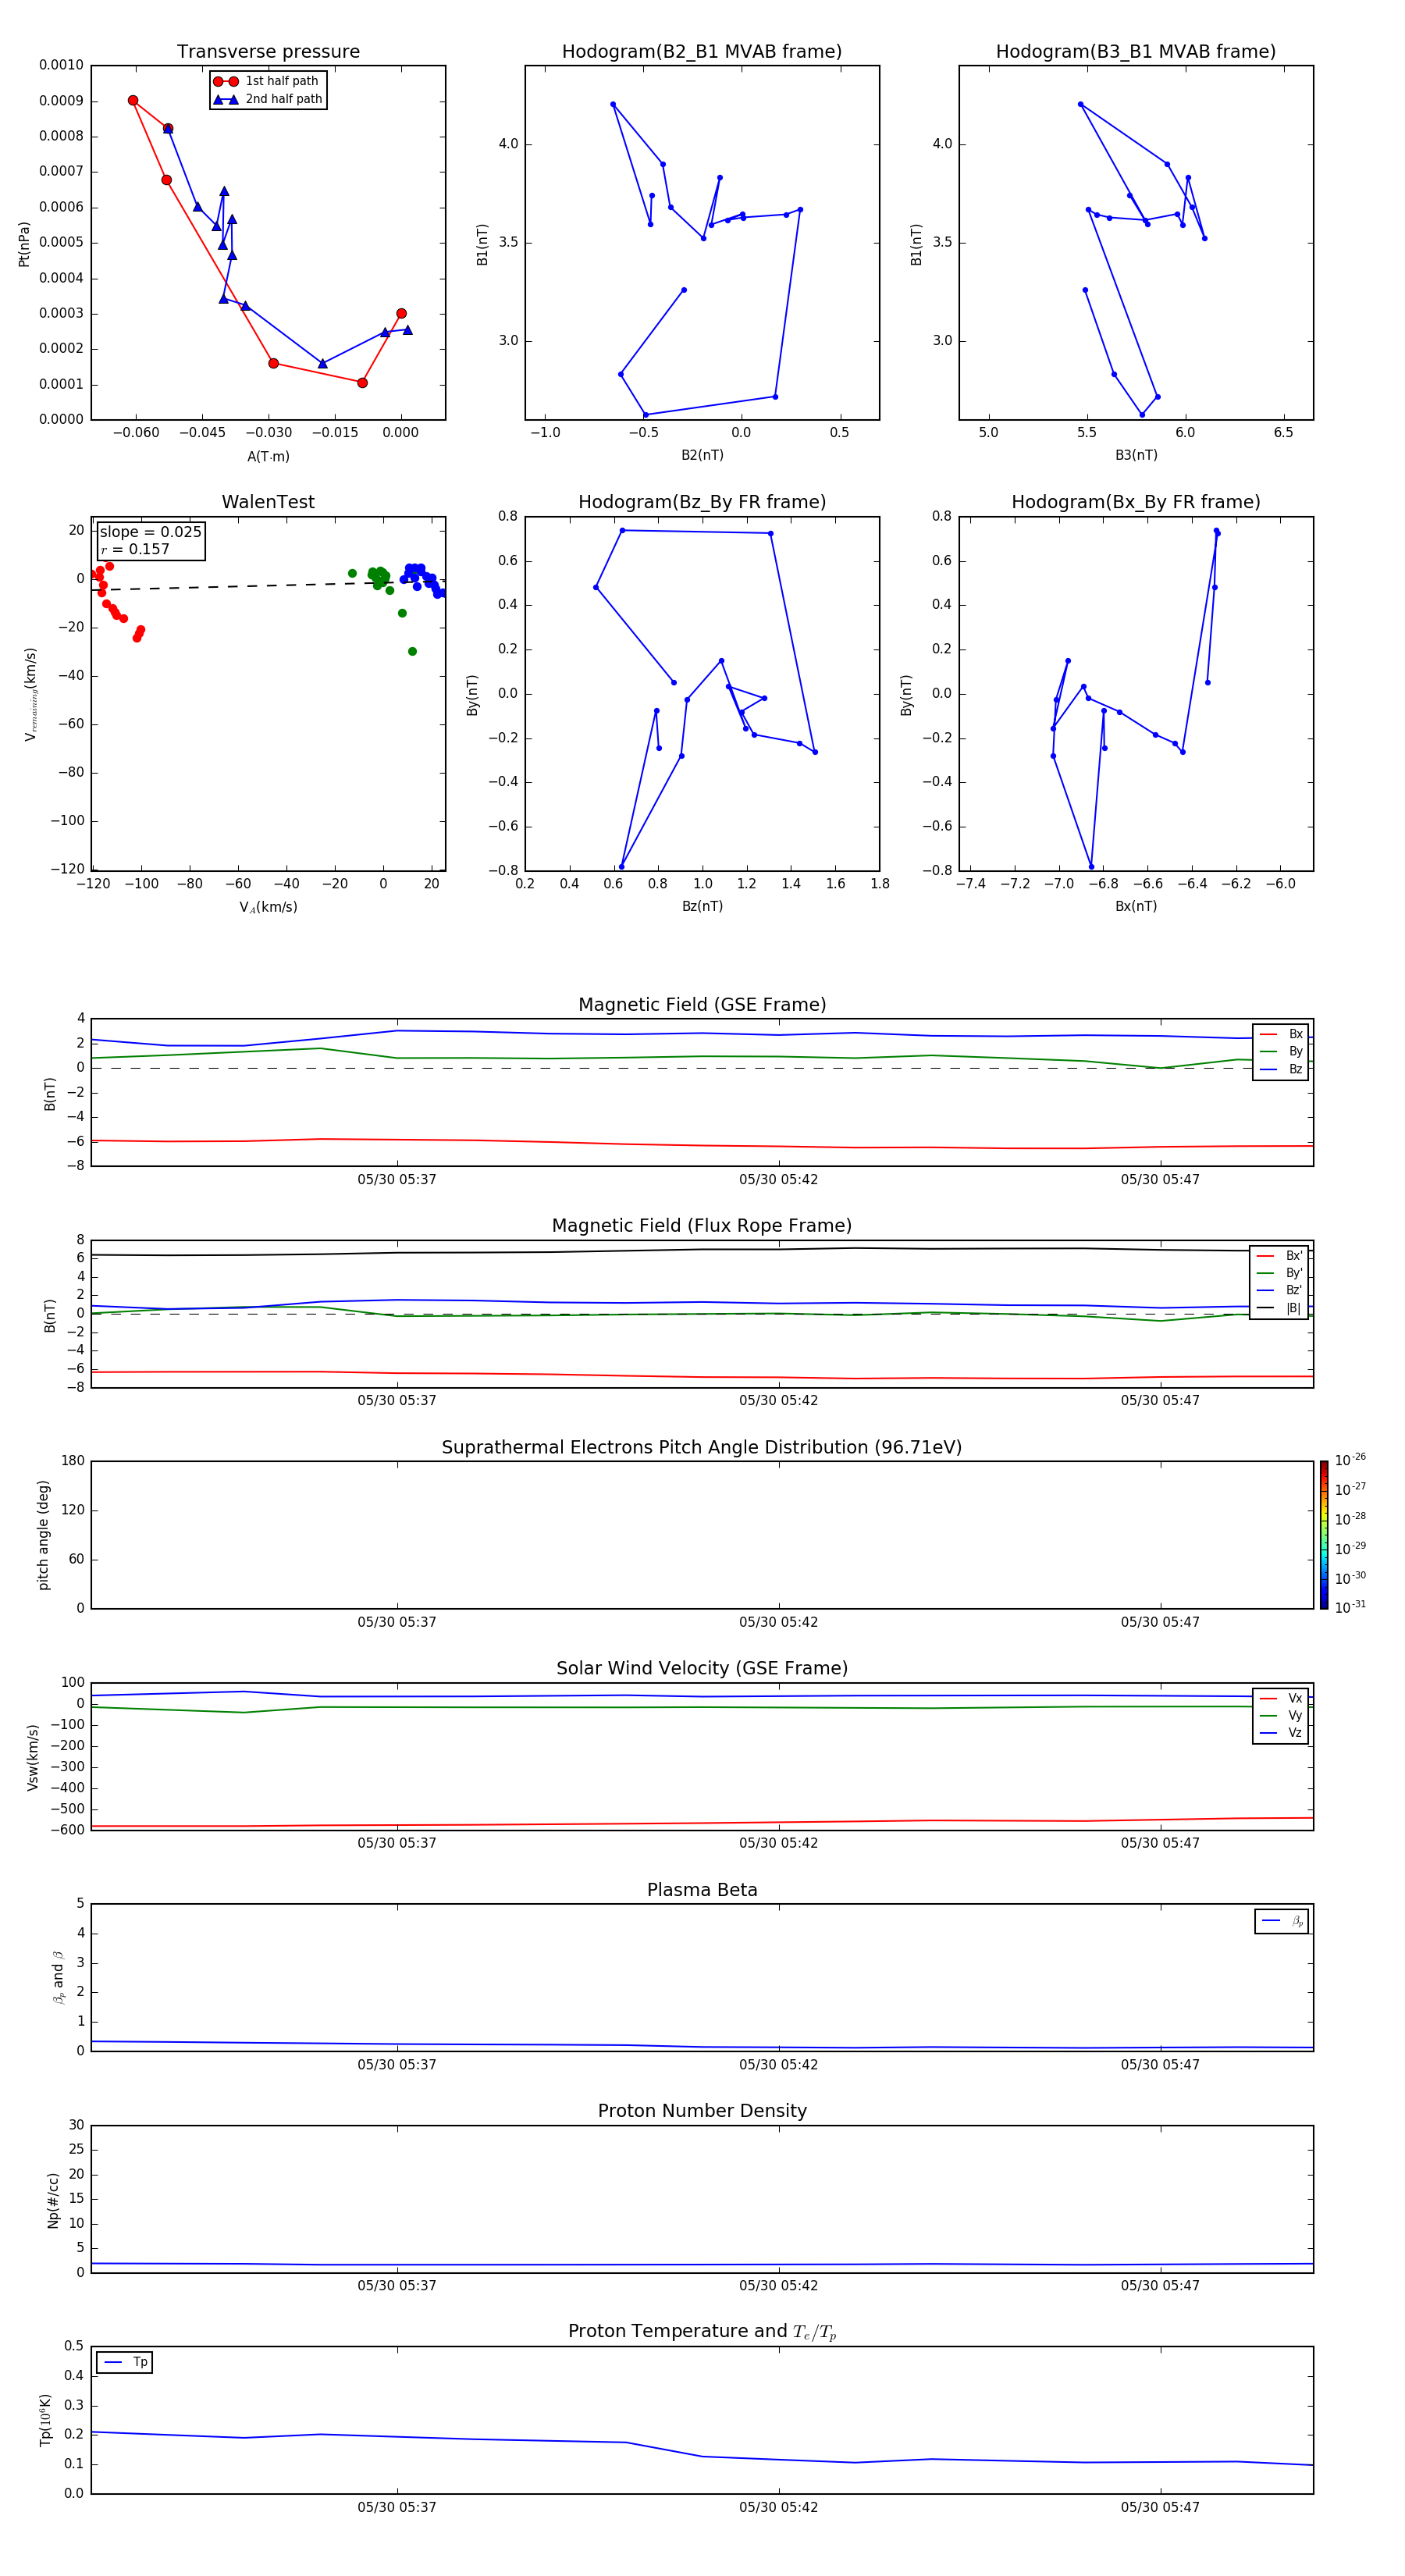Select the "1st half path" legend entry
Screen dimensions: 1405x2576
click(x=266, y=81)
